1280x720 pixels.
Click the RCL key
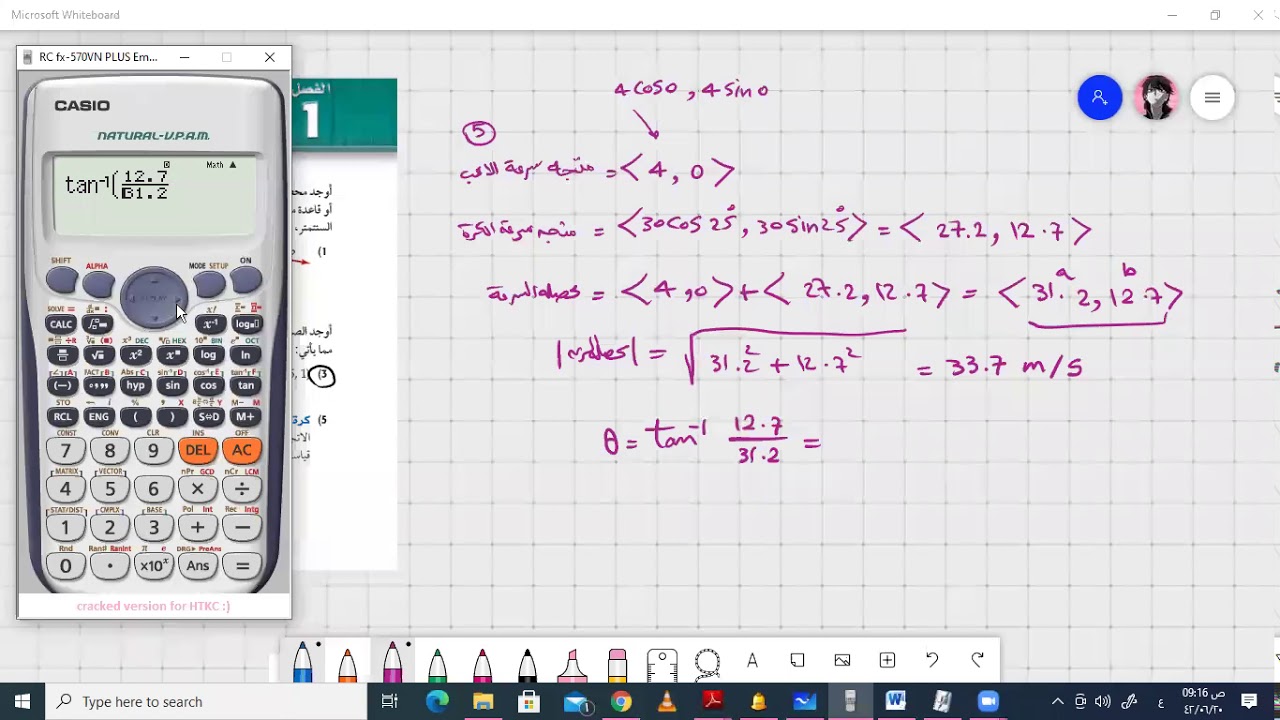pyautogui.click(x=62, y=416)
